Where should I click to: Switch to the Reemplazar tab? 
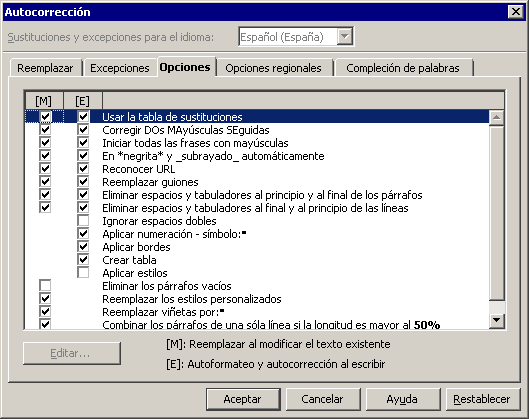tap(46, 68)
